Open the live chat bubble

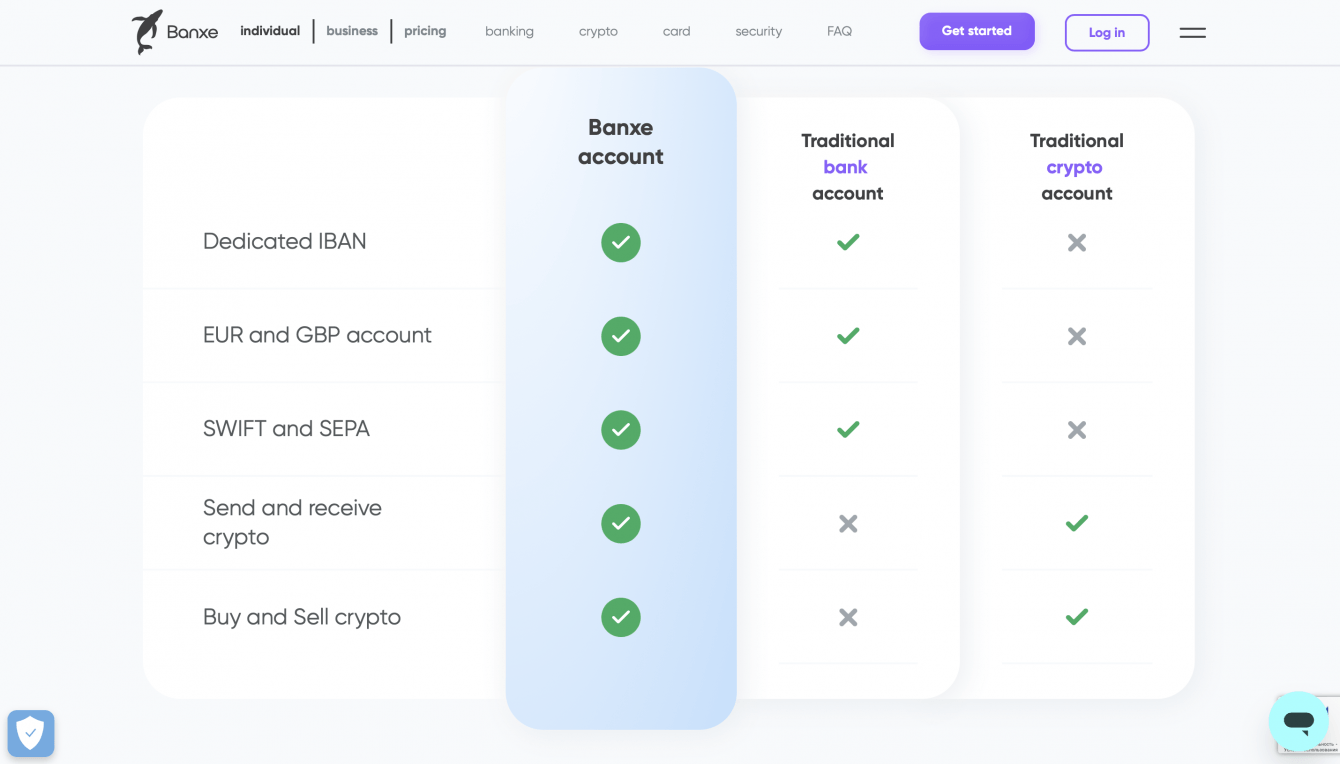(1298, 721)
